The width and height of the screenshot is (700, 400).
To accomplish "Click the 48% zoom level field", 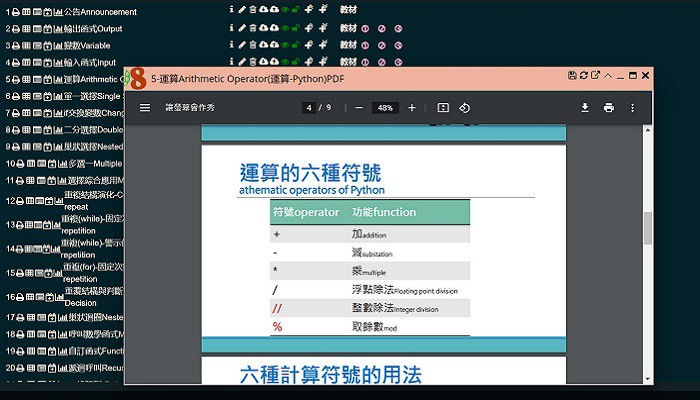I will (x=385, y=108).
